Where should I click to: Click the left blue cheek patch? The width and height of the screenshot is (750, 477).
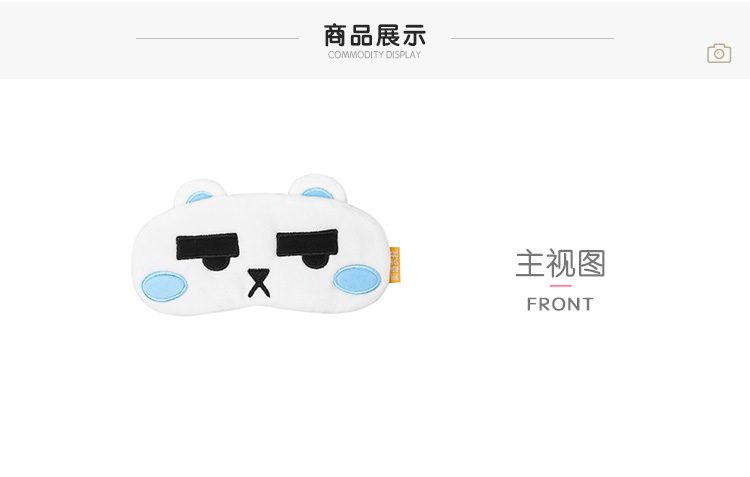164,286
